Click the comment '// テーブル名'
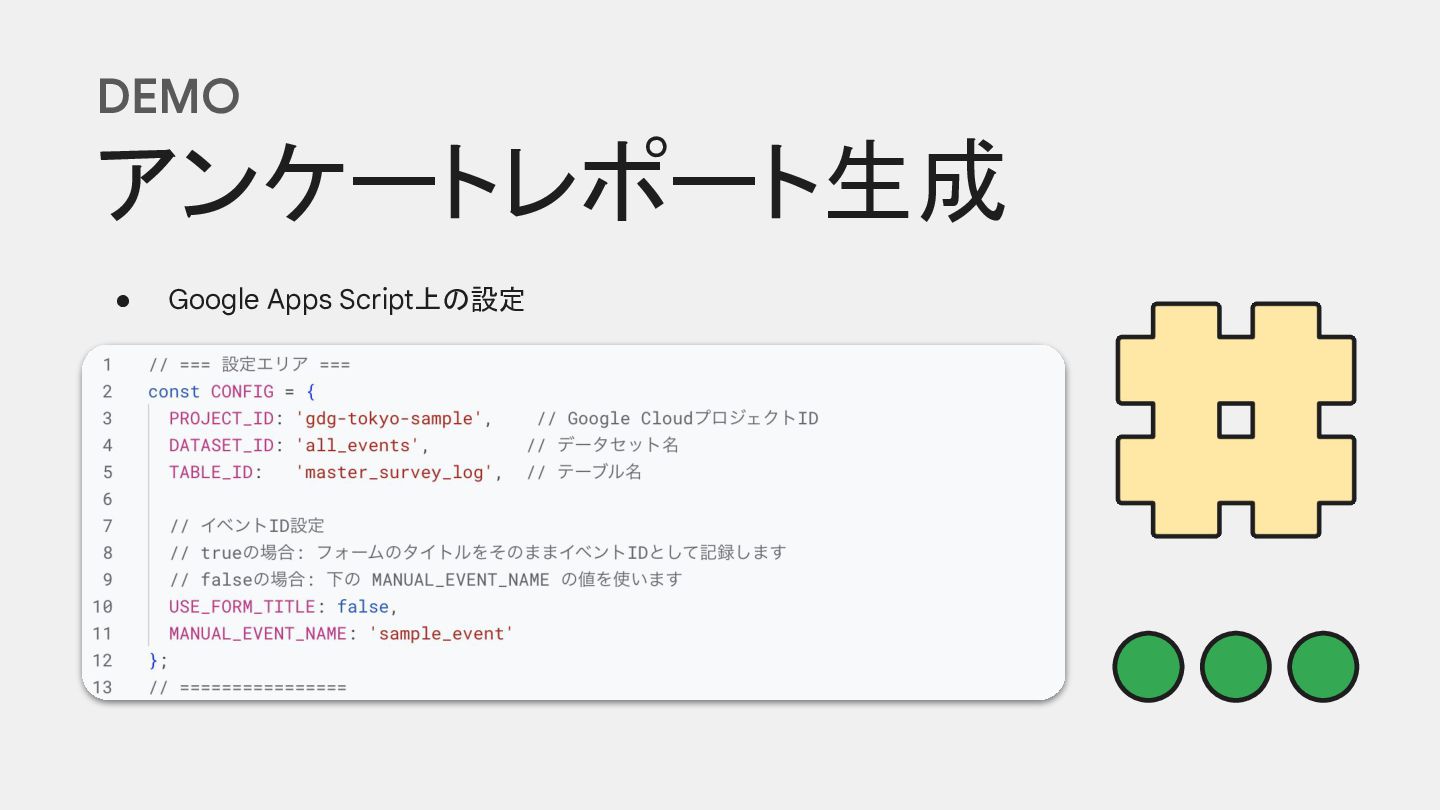Image resolution: width=1440 pixels, height=810 pixels. (584, 472)
